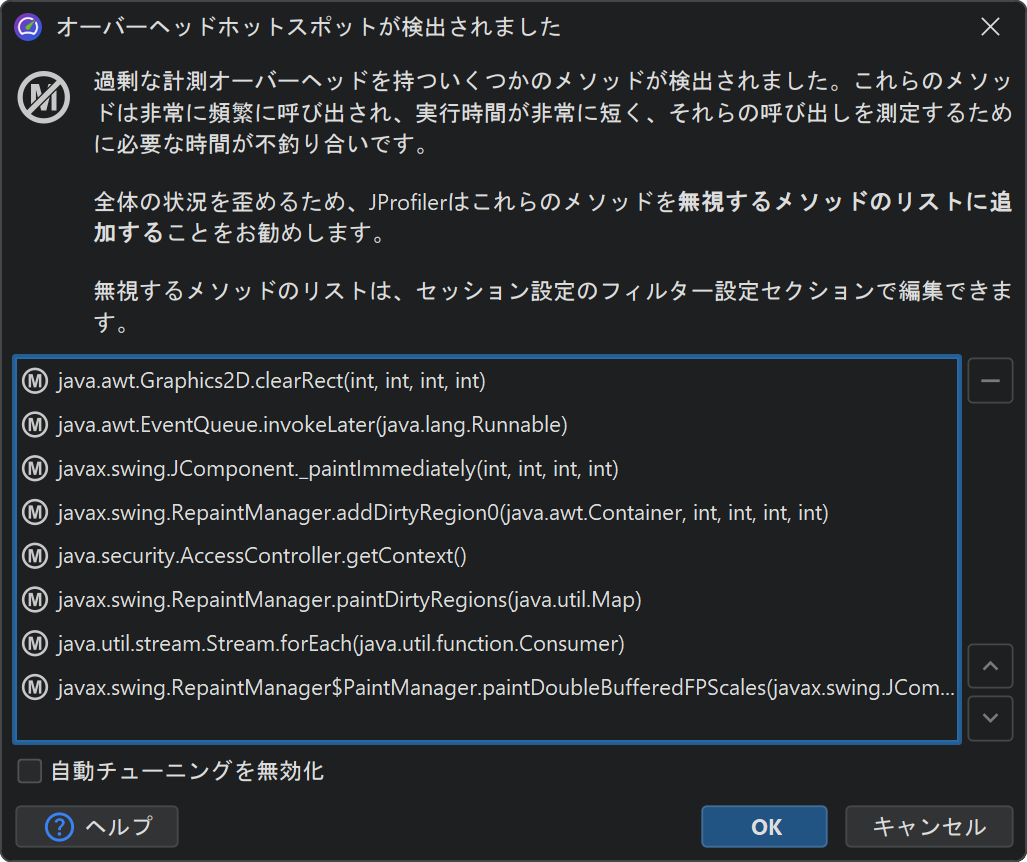
Task: Select java.awt.Graphics2D.clearRect row
Action: [487, 381]
